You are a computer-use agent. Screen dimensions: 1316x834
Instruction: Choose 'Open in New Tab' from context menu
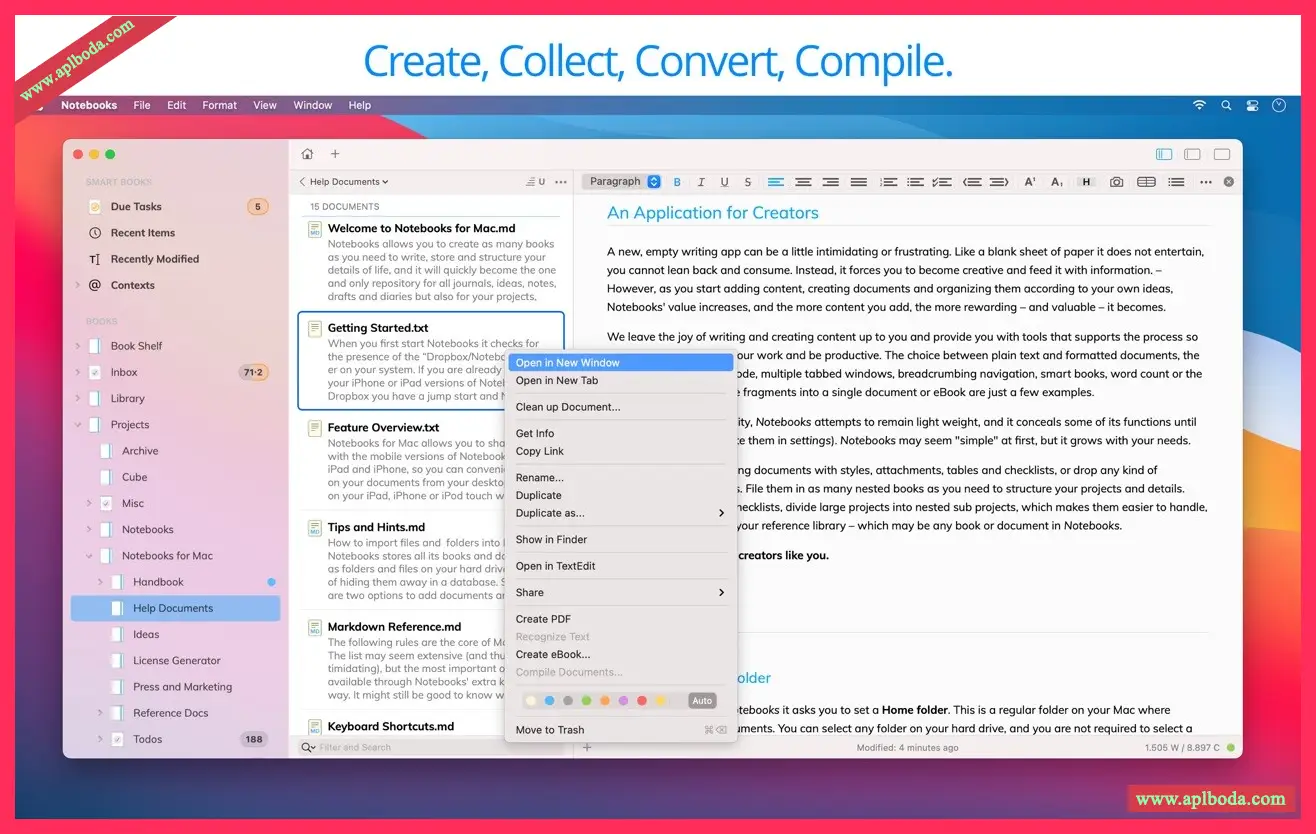557,381
